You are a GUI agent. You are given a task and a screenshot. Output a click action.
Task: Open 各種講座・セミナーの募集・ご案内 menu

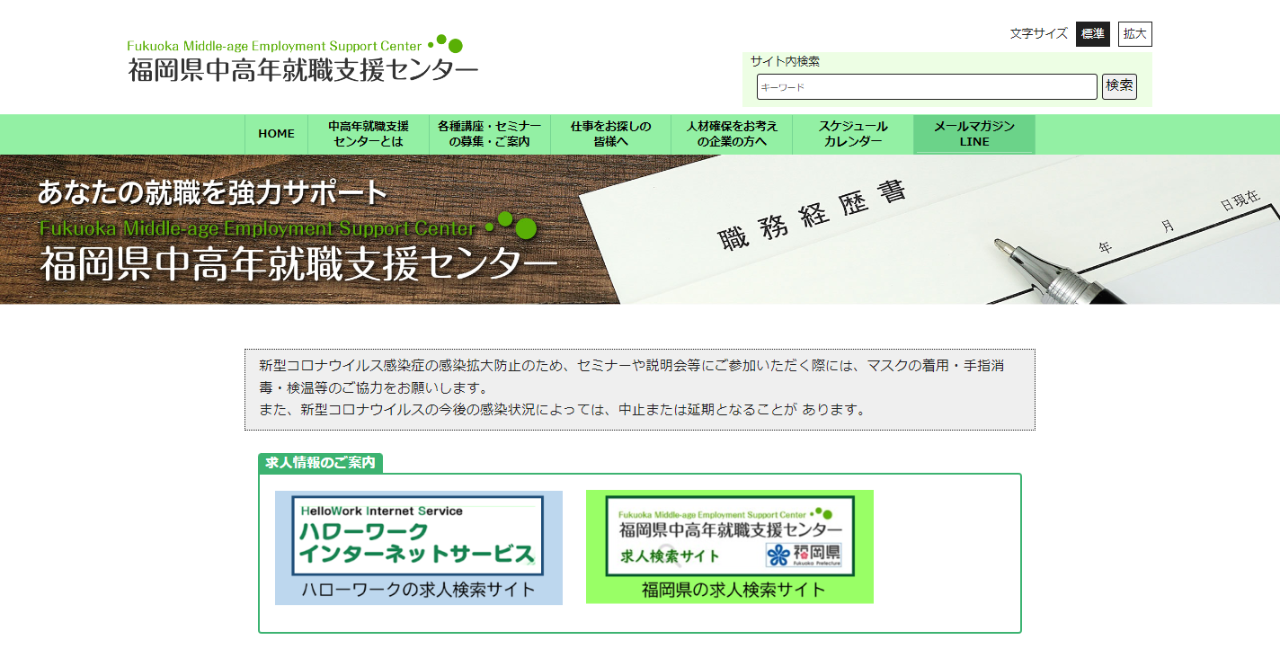pos(490,134)
